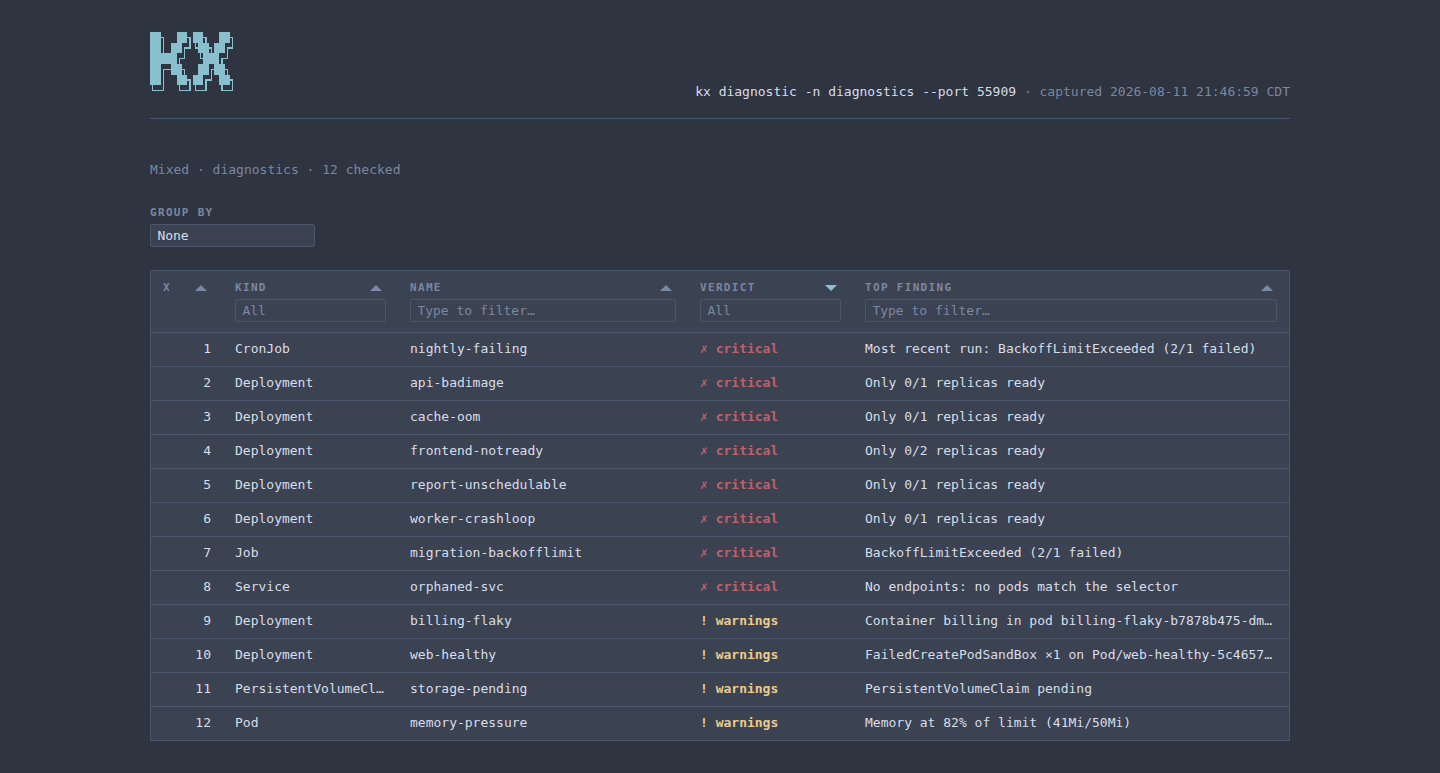
Task: Click critical verdict for nightly-failing
Action: click(739, 349)
